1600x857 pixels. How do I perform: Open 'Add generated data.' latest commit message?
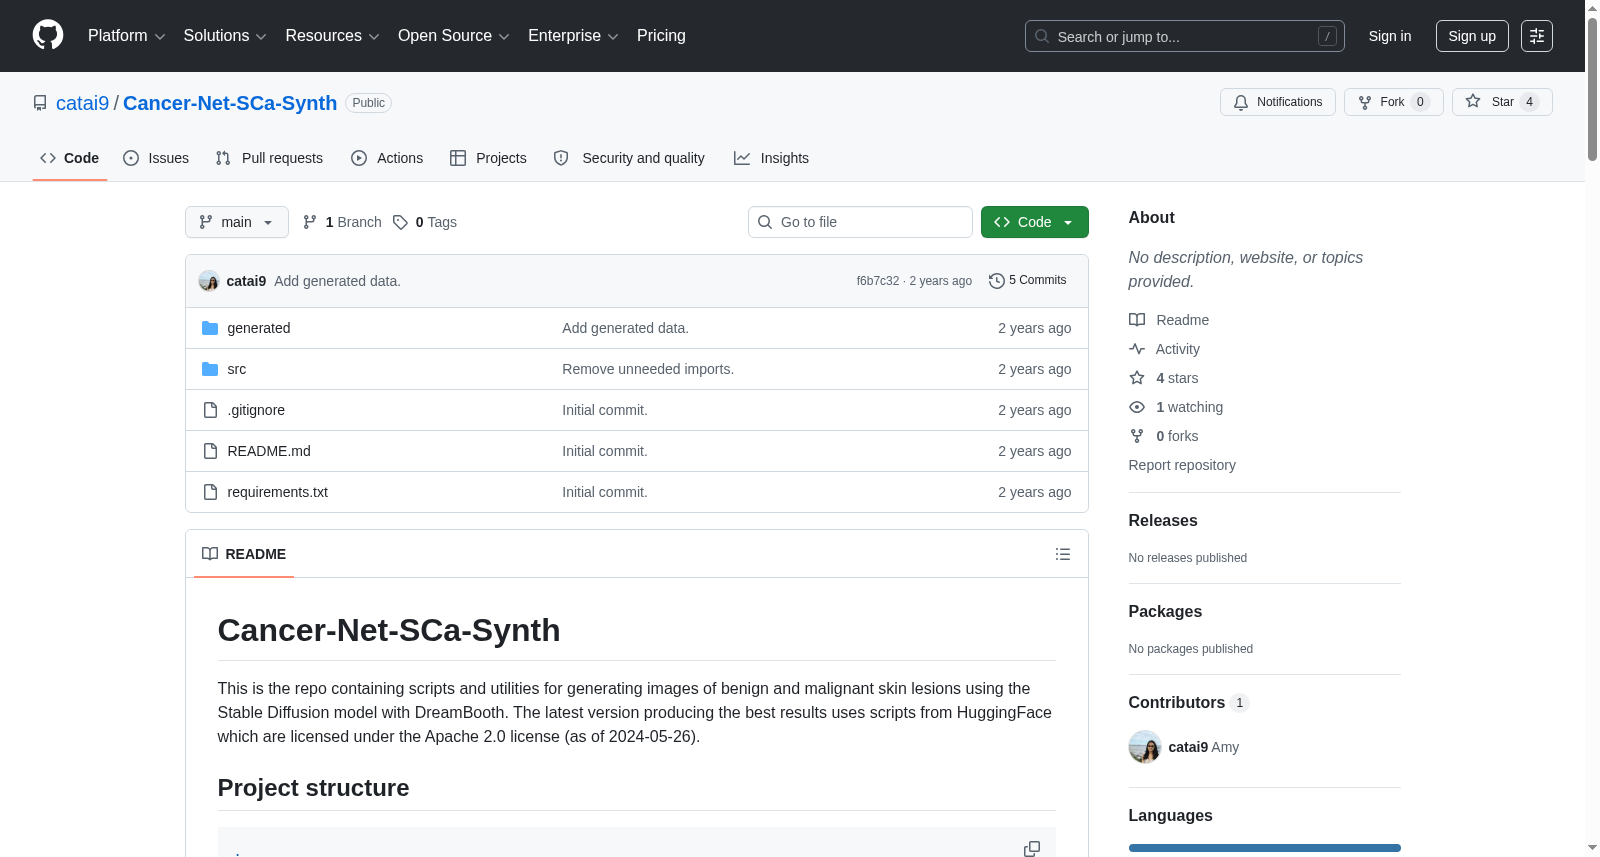click(337, 281)
